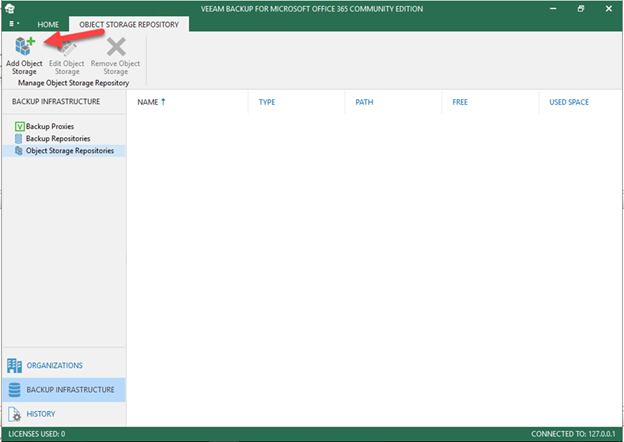Click the Object Storage Repositories cubes icon
The image size is (624, 442).
tap(19, 150)
